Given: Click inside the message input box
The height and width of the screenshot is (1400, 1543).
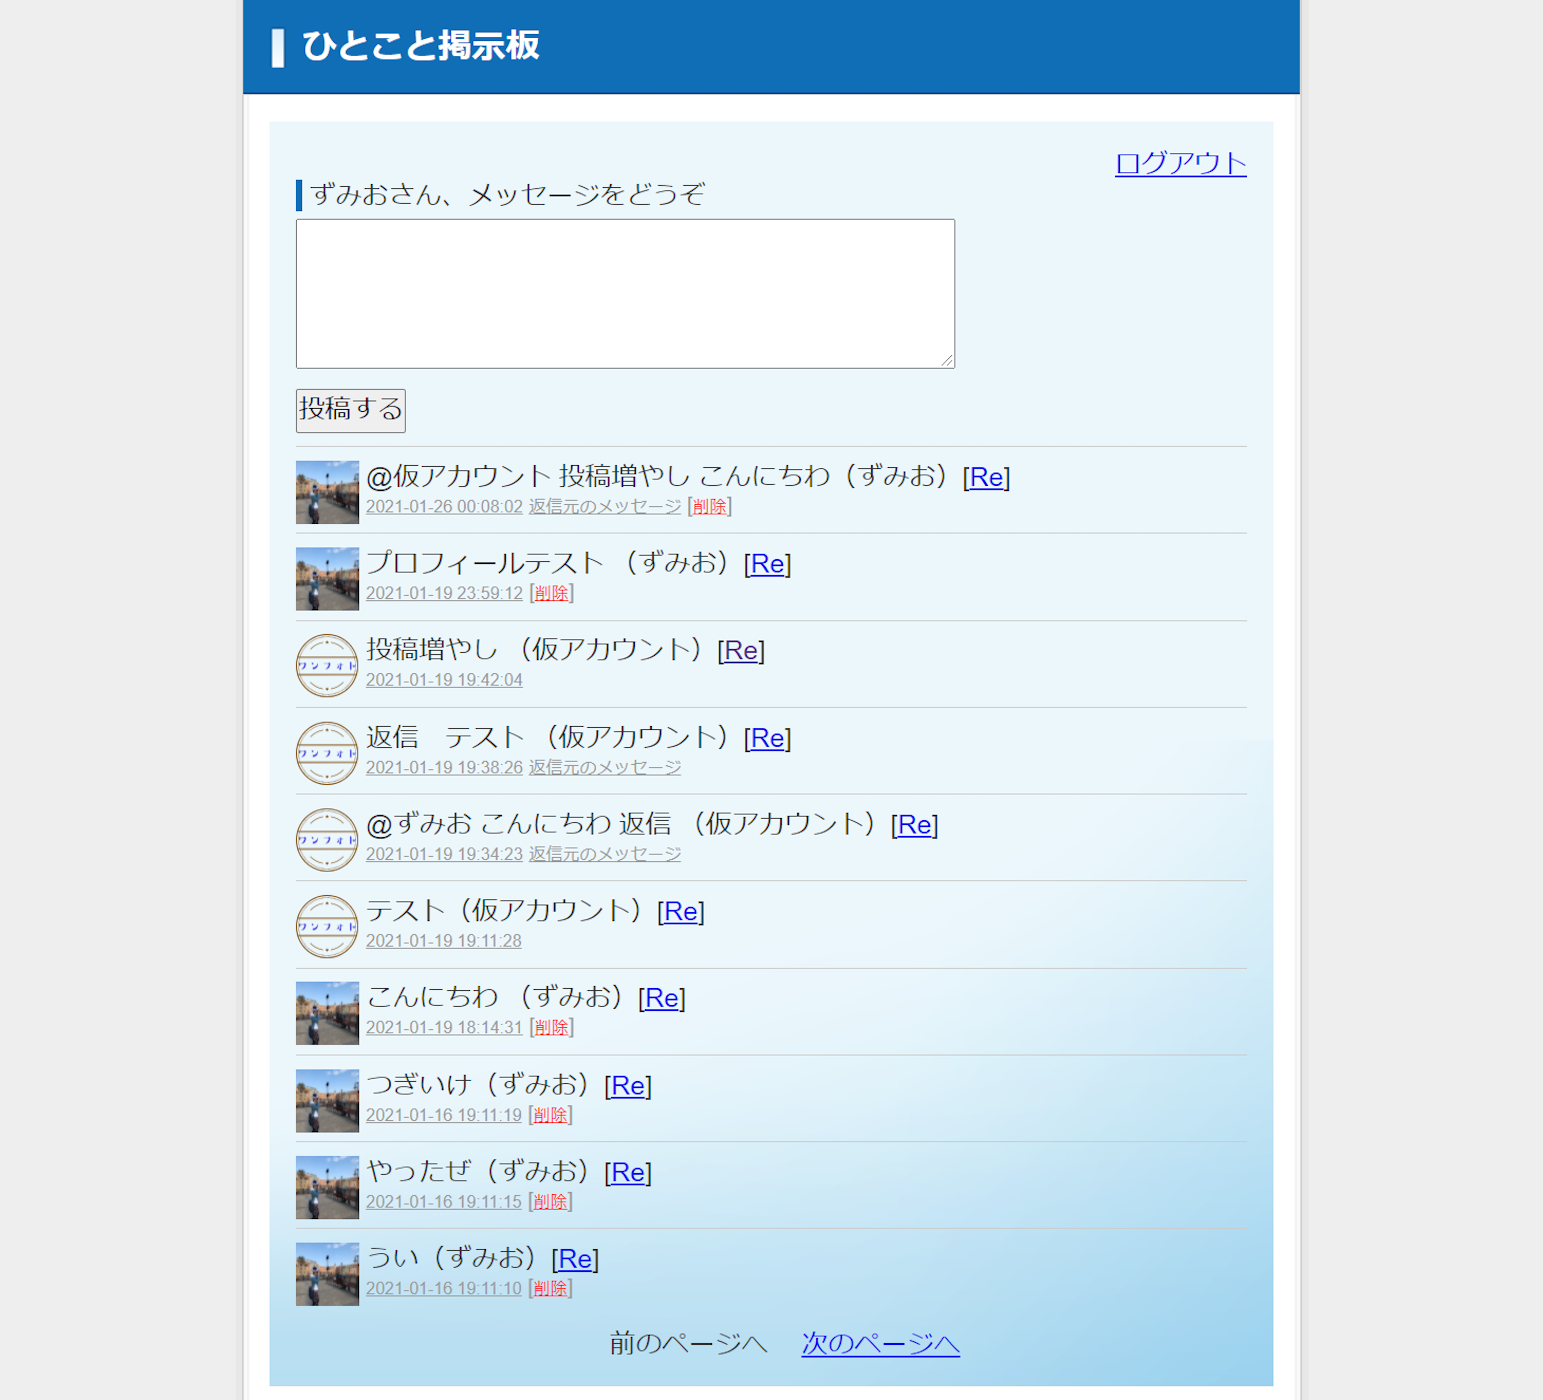Looking at the screenshot, I should pos(624,293).
